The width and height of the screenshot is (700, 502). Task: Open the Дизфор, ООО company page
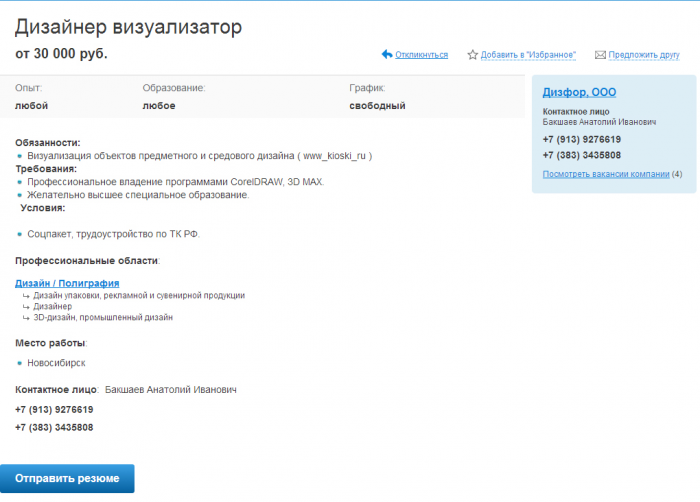click(x=579, y=92)
